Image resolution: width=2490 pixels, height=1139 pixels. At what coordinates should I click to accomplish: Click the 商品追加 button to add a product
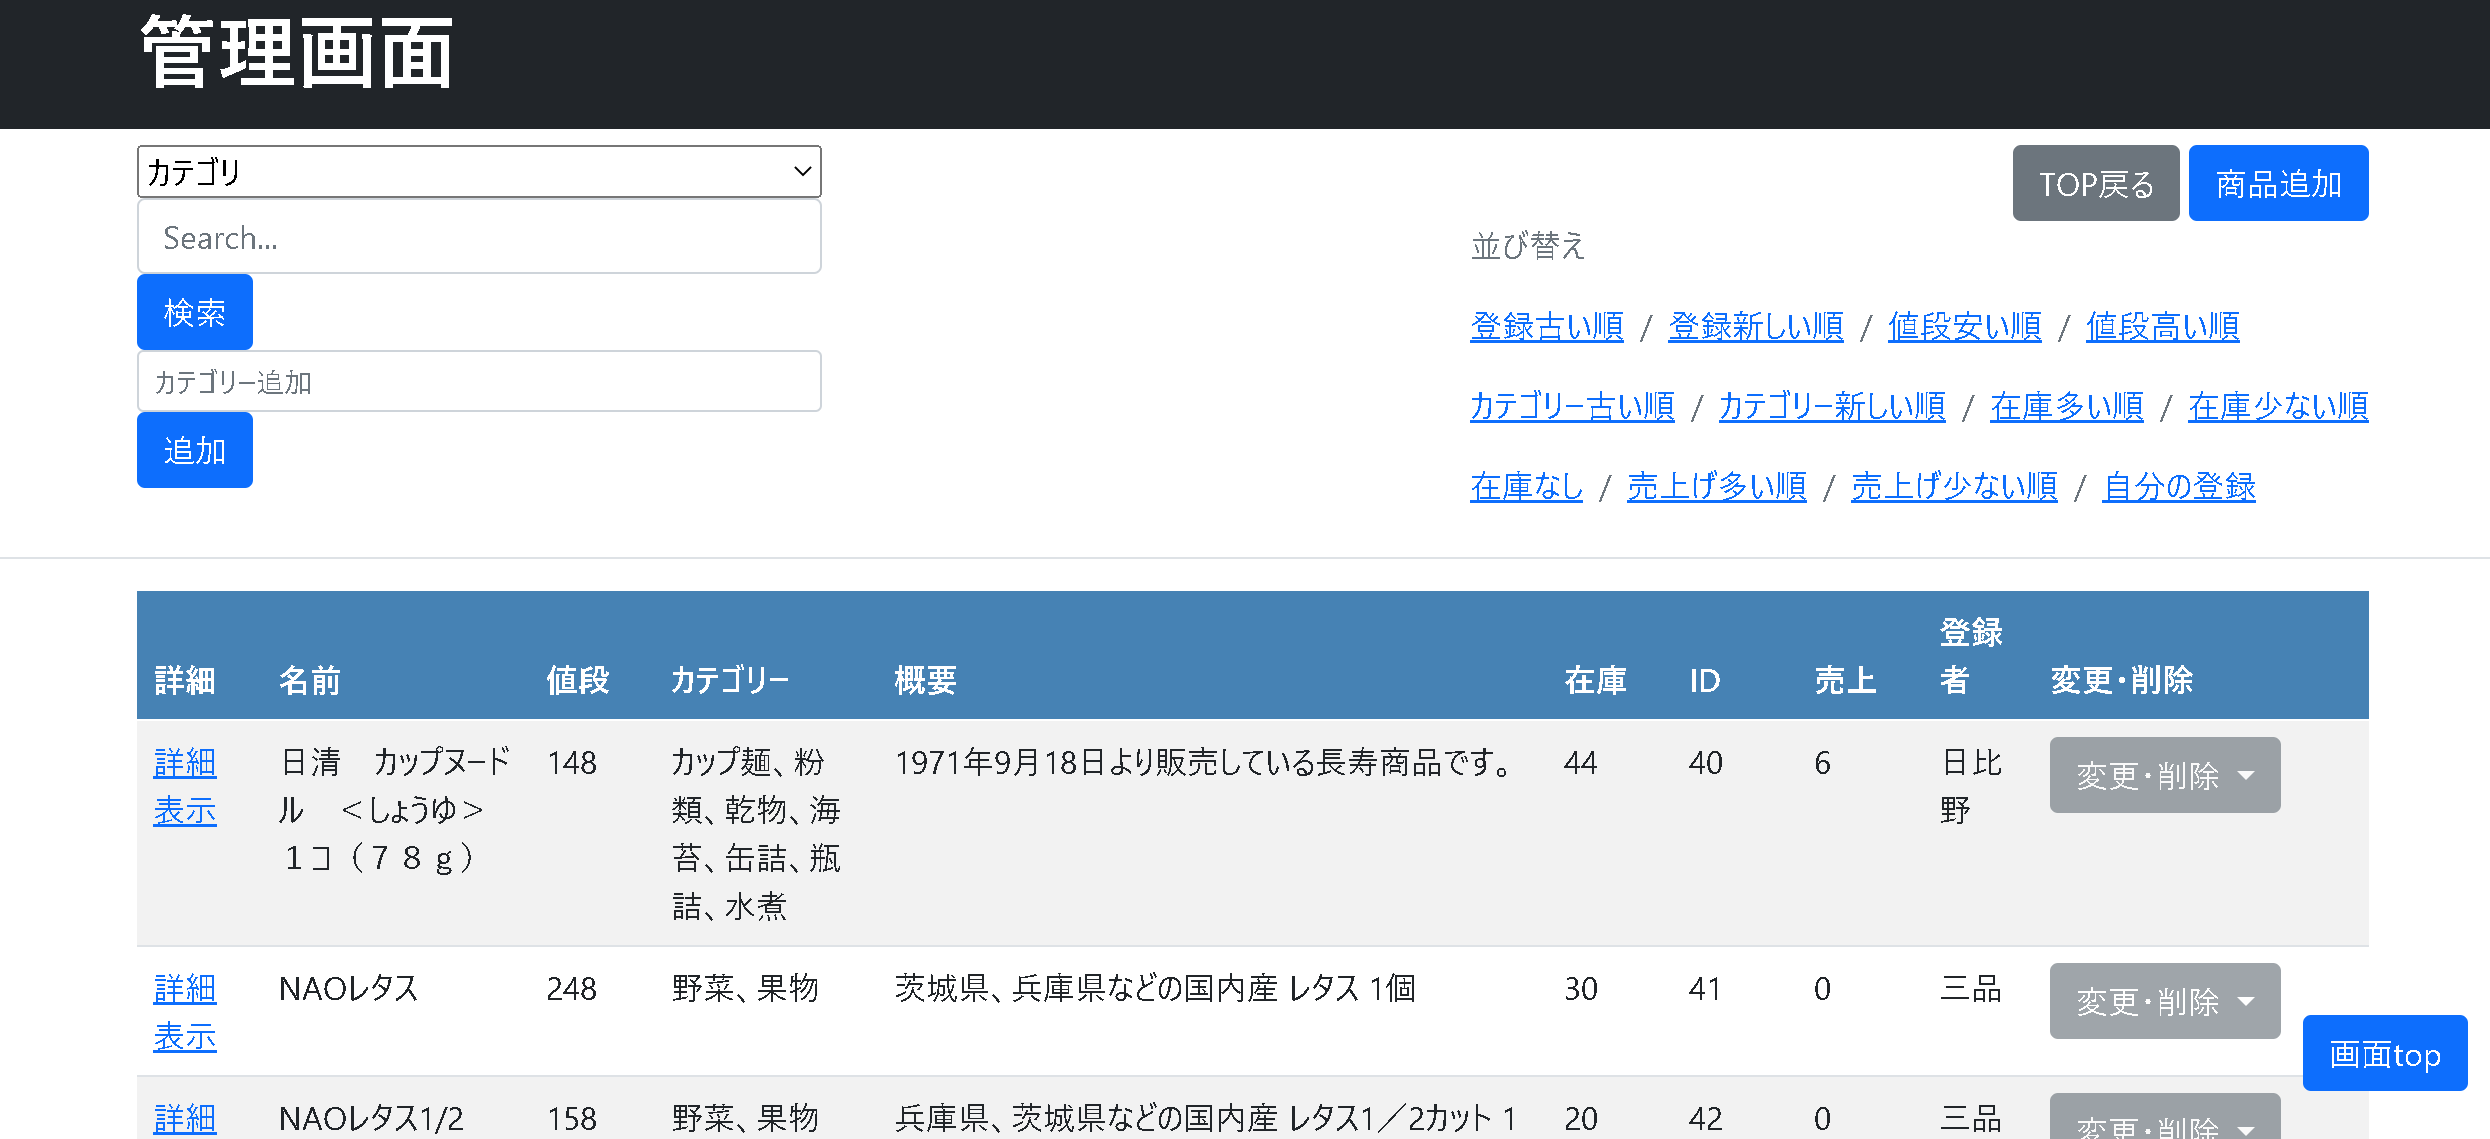pyautogui.click(x=2278, y=183)
